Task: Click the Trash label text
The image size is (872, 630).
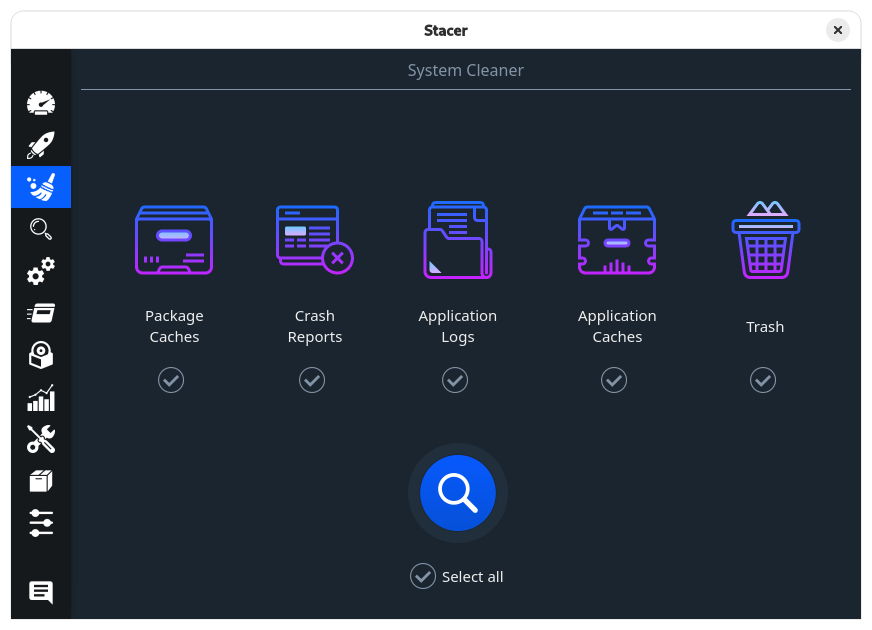Action: point(765,327)
